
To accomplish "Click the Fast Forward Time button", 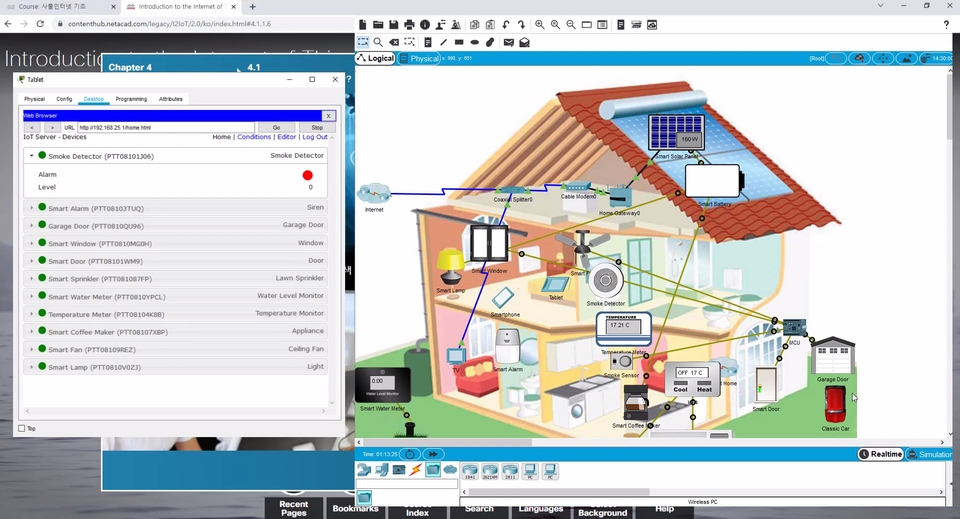I will pos(433,454).
